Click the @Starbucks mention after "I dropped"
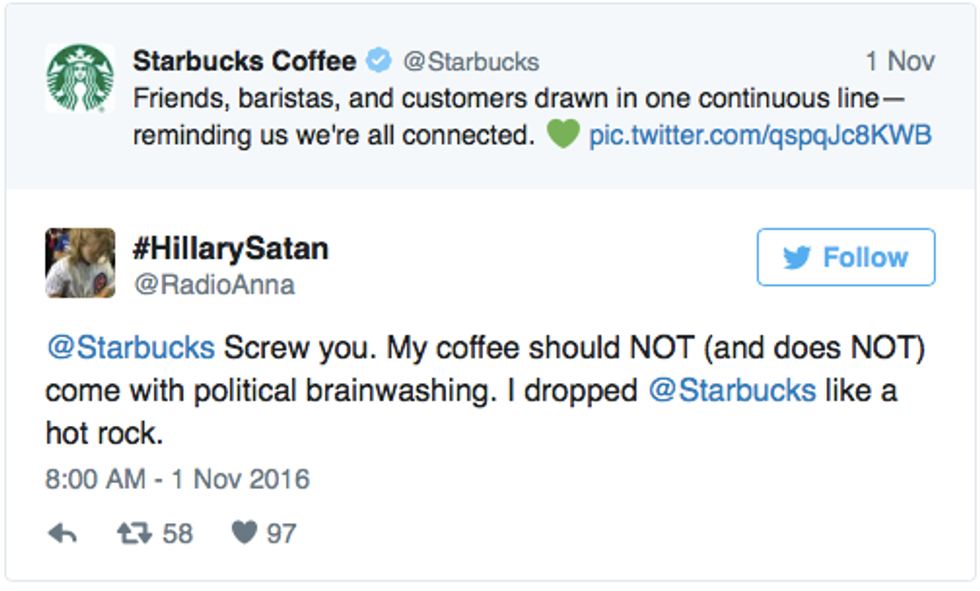Image resolution: width=980 pixels, height=591 pixels. pos(732,390)
